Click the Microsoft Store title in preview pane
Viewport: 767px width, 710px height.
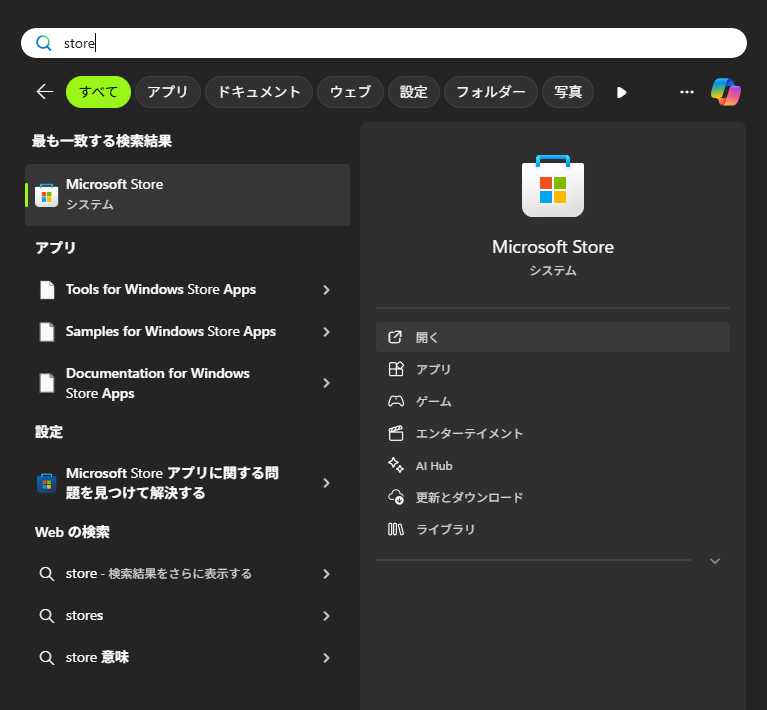point(553,247)
